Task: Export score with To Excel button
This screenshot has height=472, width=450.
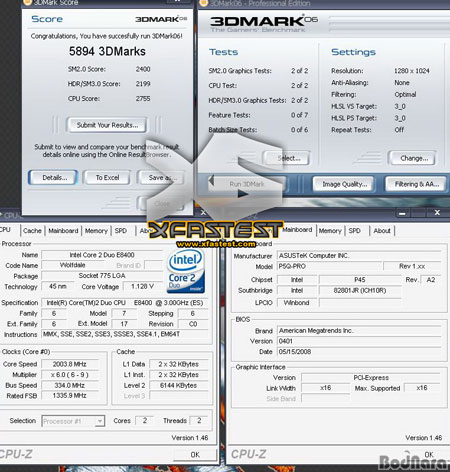Action: (x=107, y=178)
